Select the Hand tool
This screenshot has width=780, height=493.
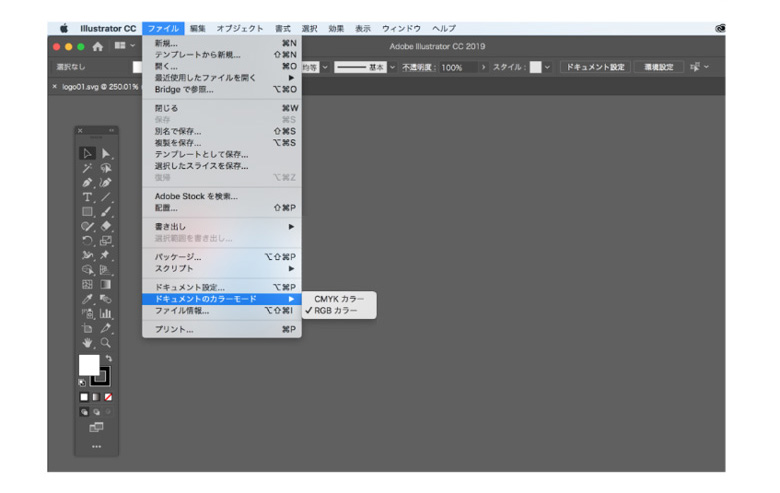pos(87,343)
